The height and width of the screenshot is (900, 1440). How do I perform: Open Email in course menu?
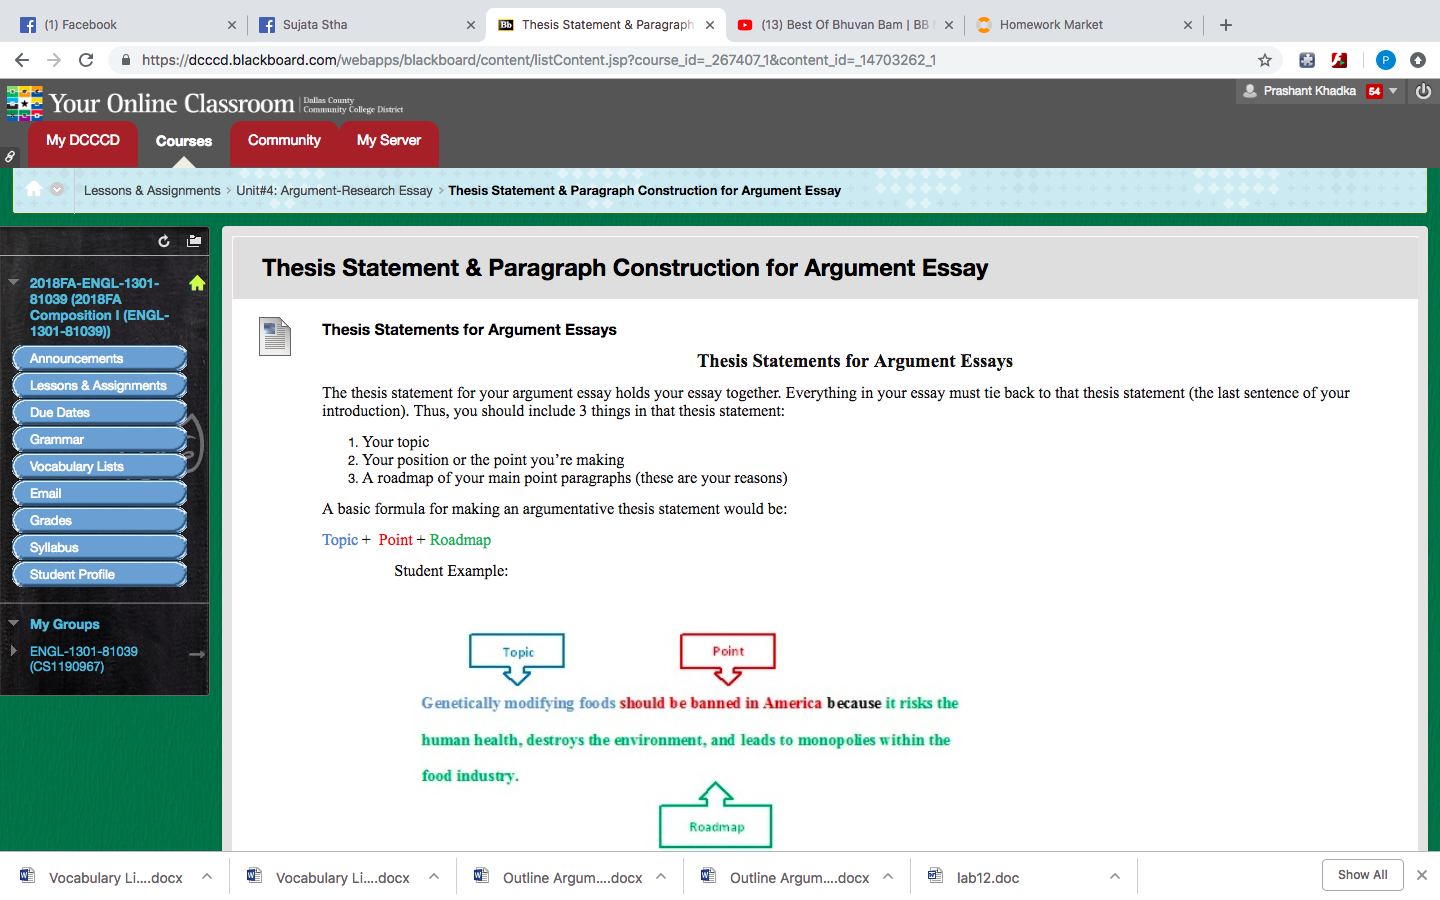tap(100, 493)
